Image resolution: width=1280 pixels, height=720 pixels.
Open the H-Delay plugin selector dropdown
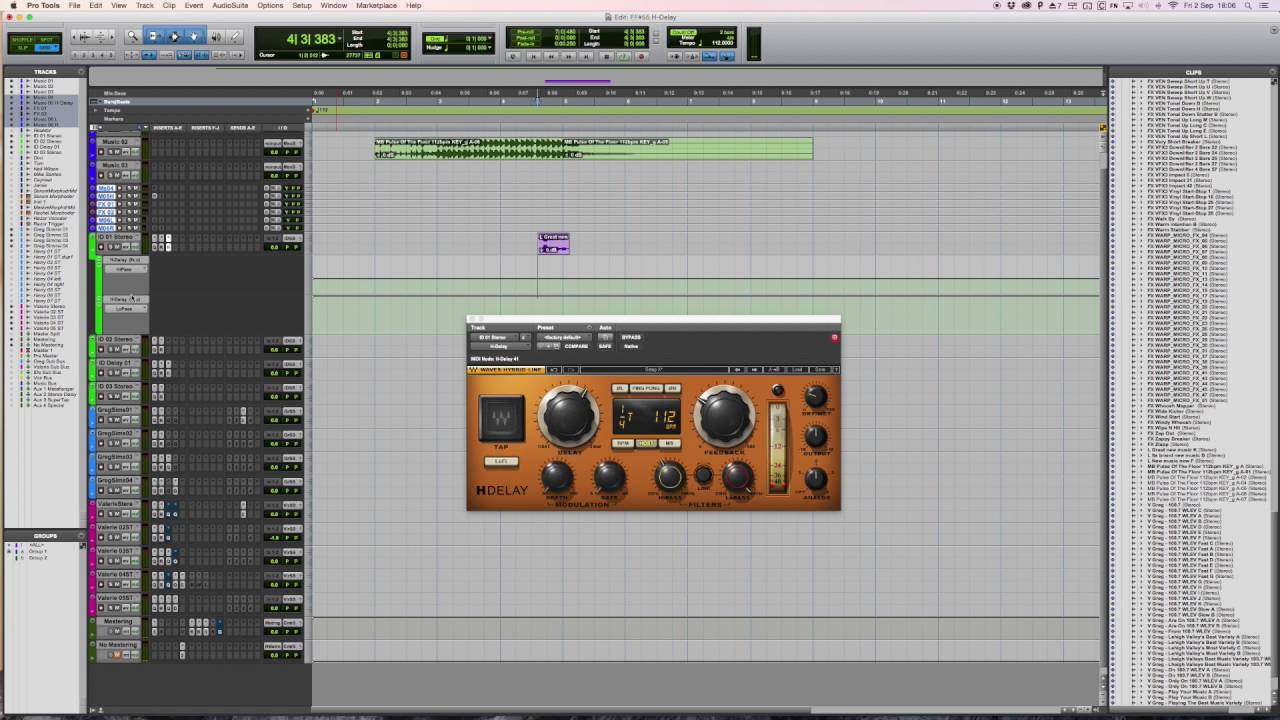tap(499, 346)
